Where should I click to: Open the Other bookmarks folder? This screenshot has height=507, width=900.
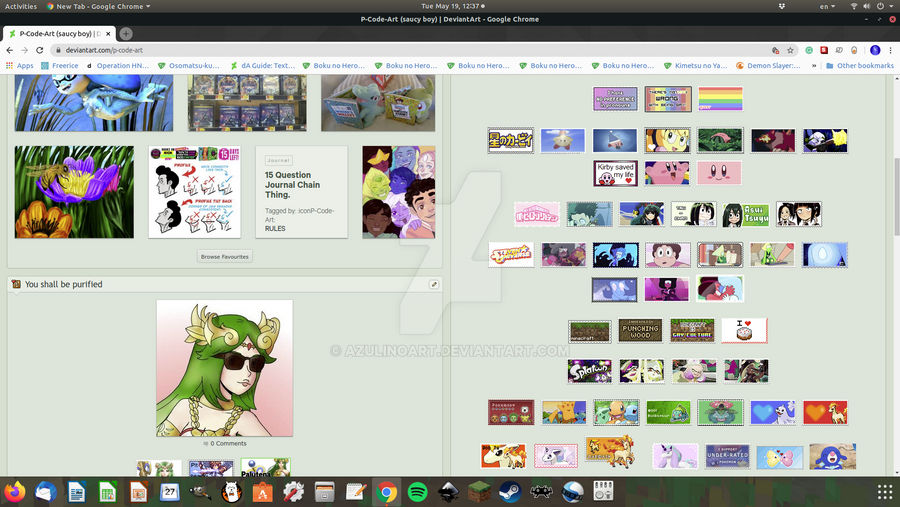[860, 65]
